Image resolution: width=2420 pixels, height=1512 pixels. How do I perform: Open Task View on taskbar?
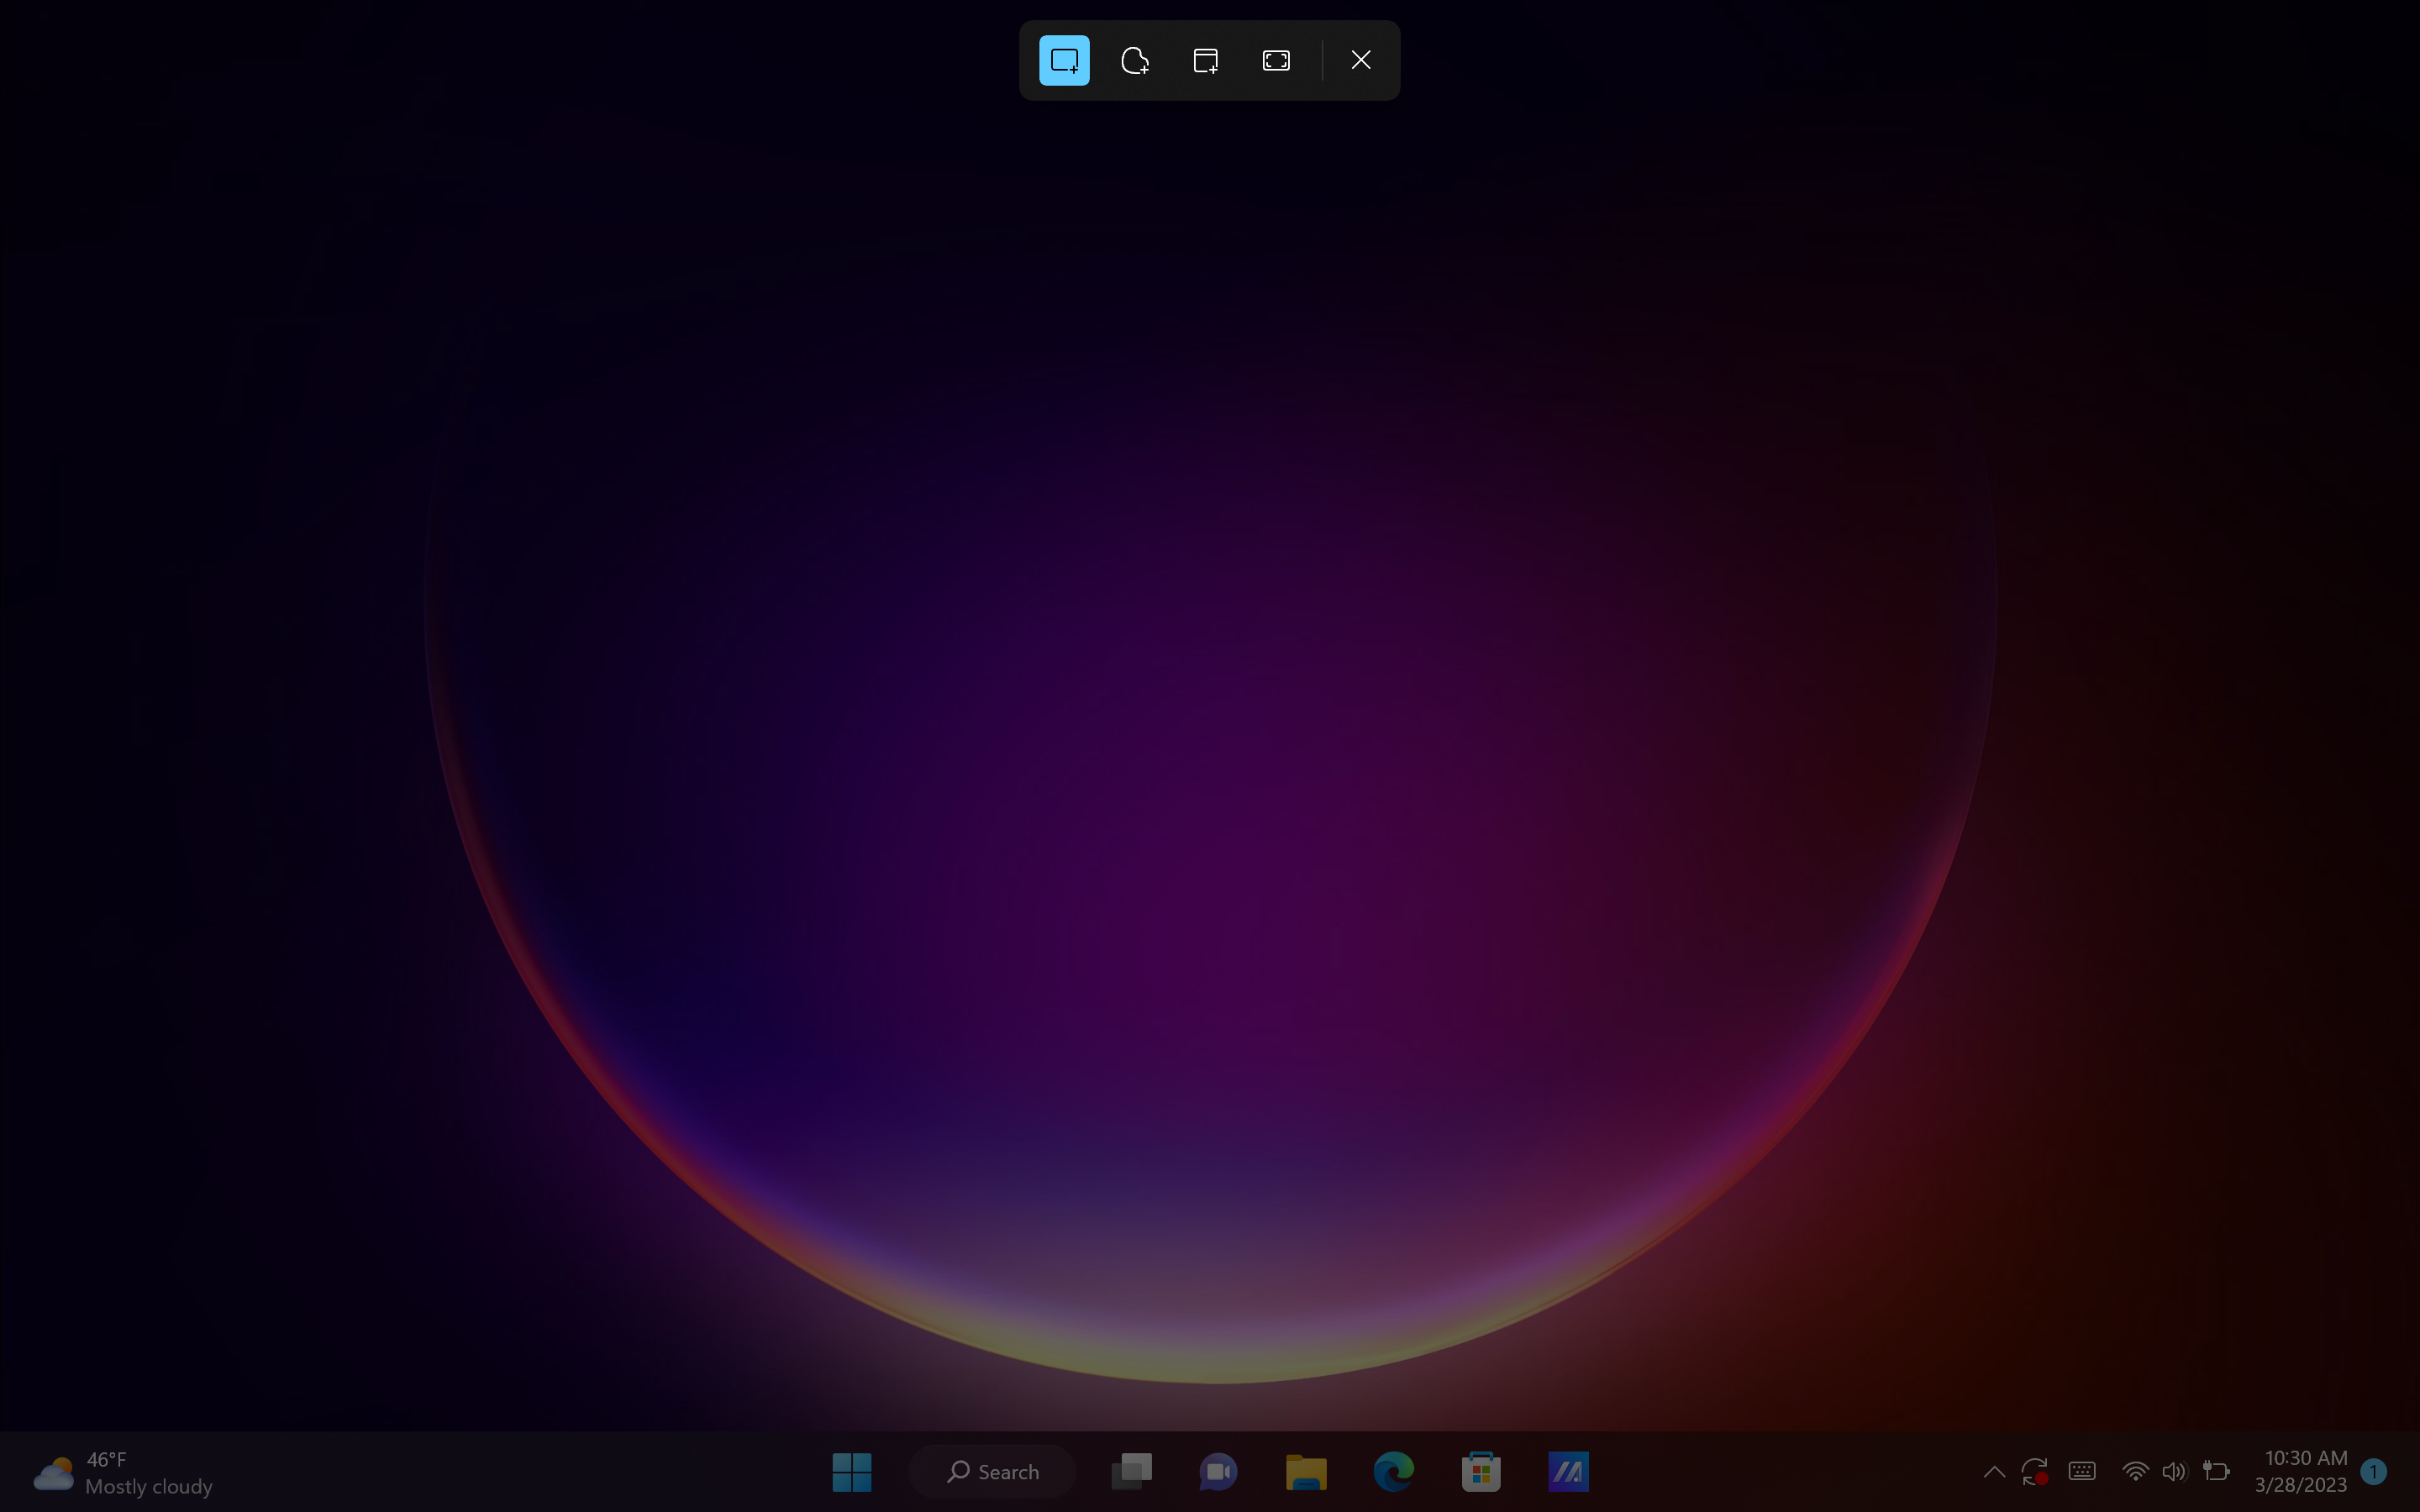pos(1133,1472)
